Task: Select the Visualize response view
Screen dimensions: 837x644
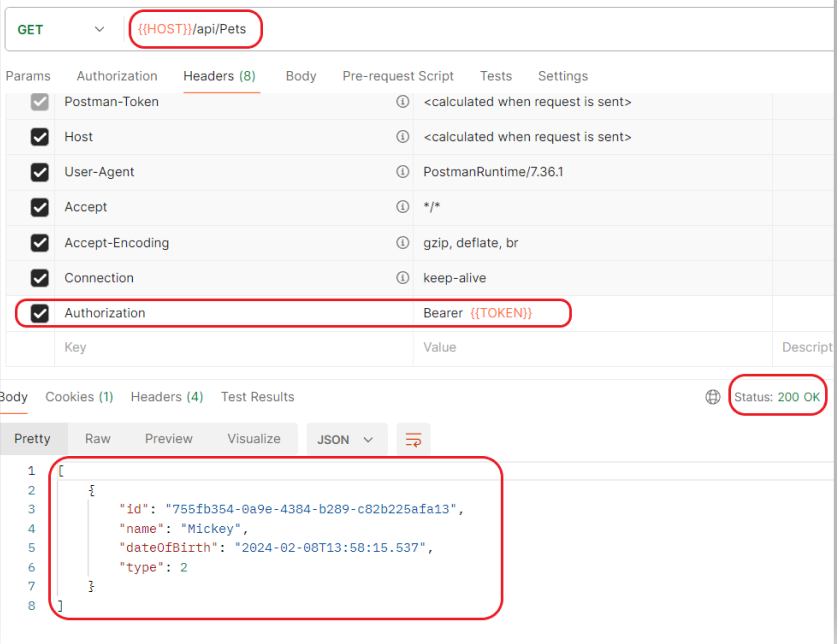Action: pos(254,439)
